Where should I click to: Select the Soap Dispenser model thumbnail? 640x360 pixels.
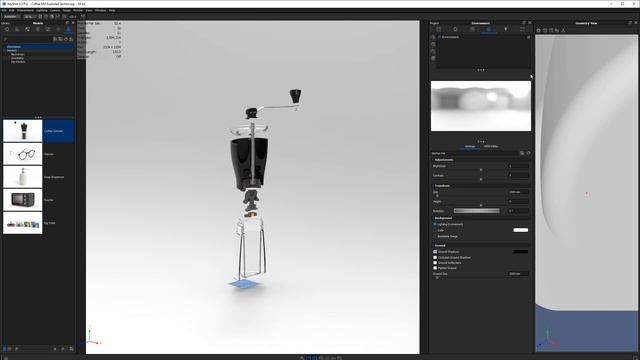coord(22,177)
